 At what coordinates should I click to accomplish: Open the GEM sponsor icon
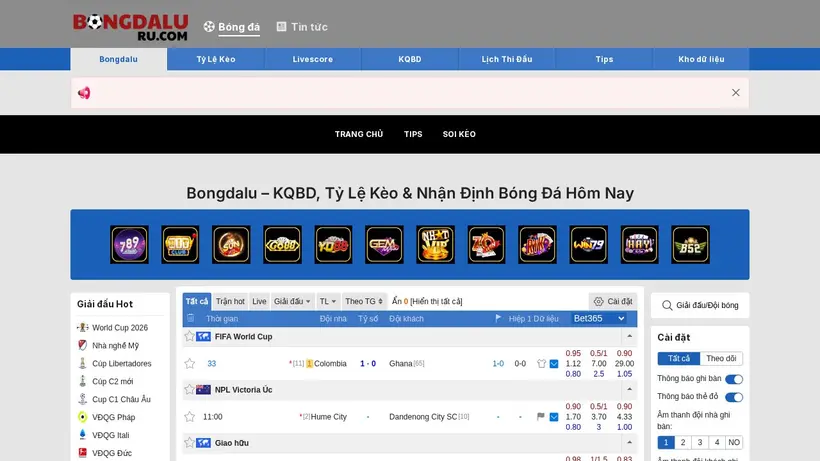(384, 245)
